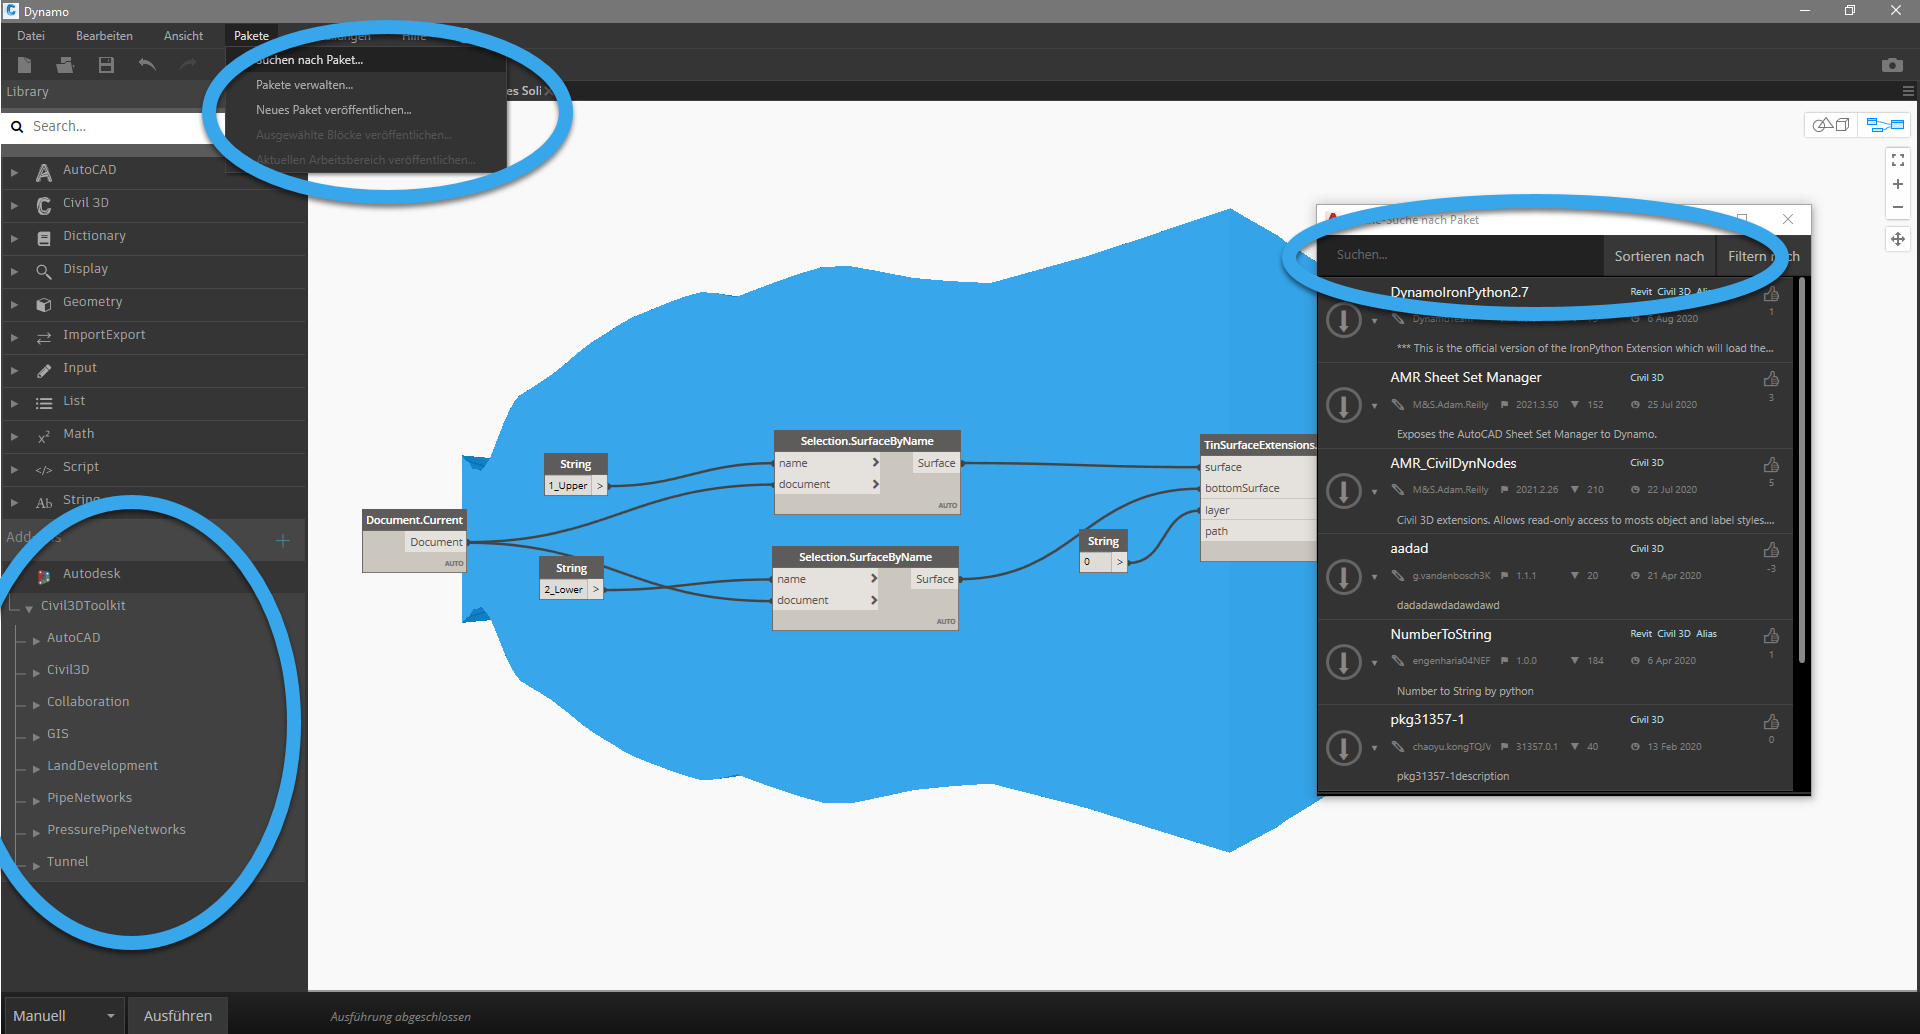Pan the canvas with the pan icon
The height and width of the screenshot is (1034, 1920).
coord(1898,238)
